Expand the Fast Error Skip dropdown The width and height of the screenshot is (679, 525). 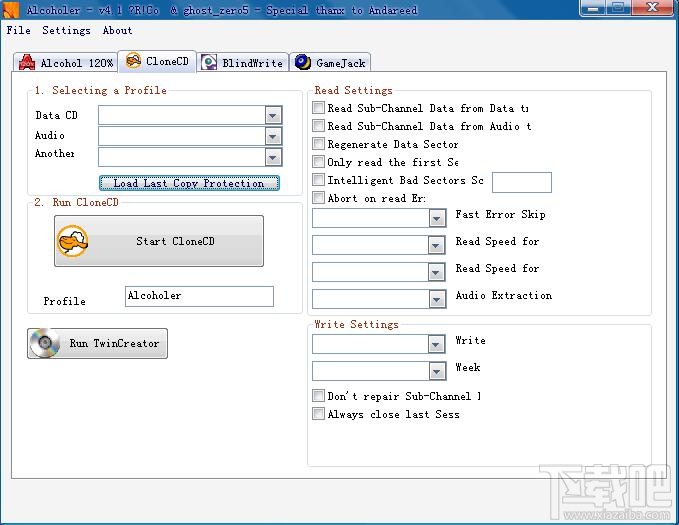[x=437, y=218]
